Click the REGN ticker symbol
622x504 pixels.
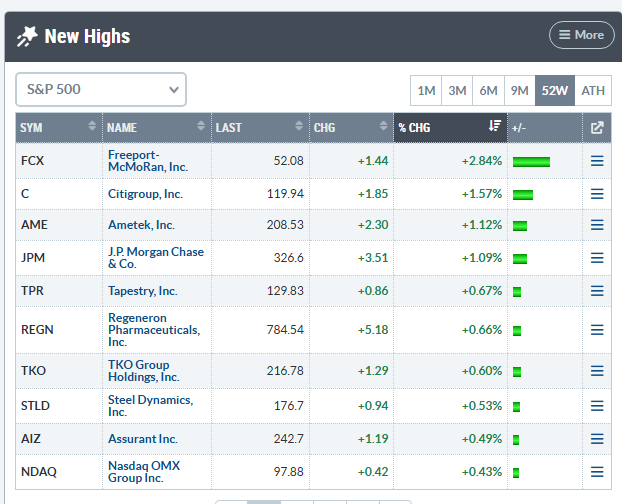coord(37,330)
